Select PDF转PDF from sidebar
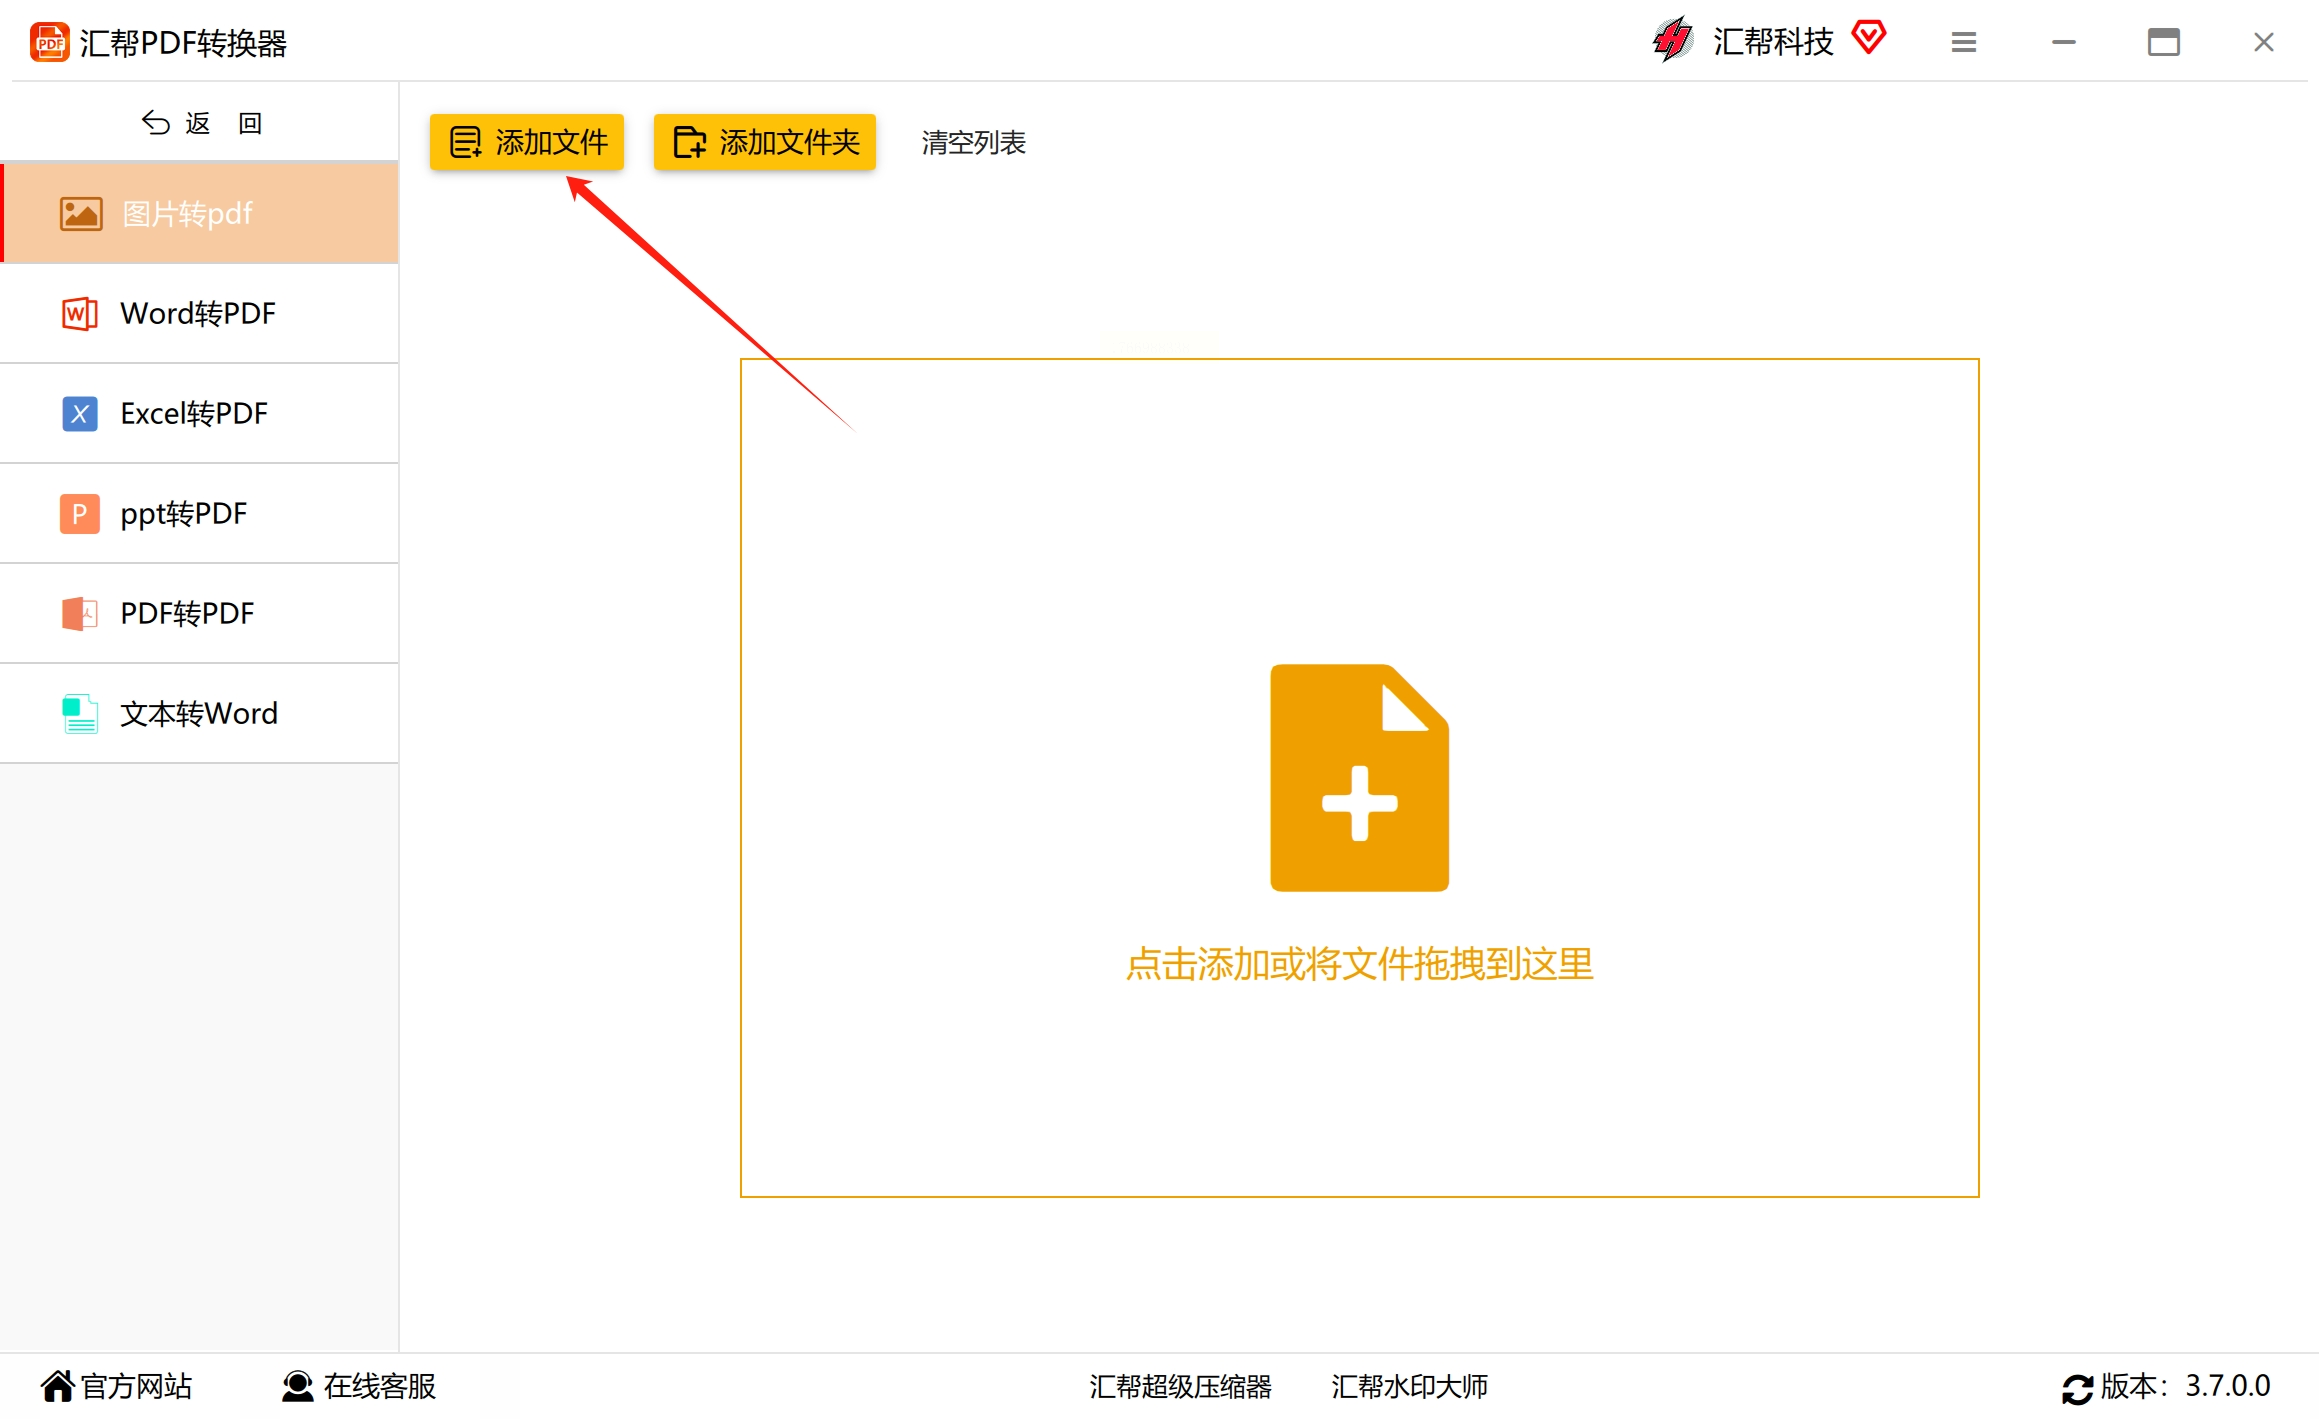The width and height of the screenshot is (2319, 1419). tap(188, 613)
